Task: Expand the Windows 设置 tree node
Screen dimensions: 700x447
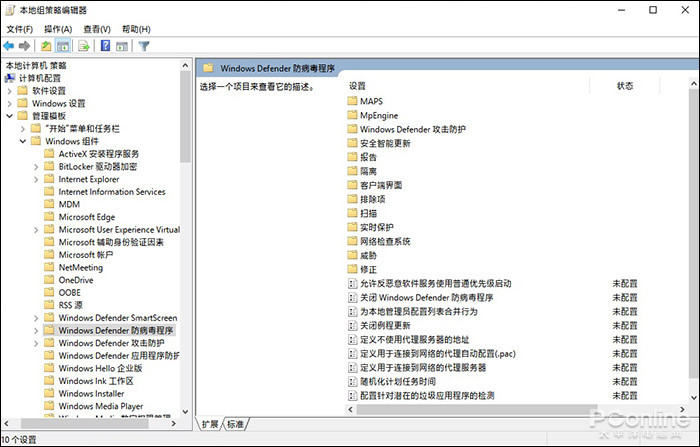Action: [9, 103]
